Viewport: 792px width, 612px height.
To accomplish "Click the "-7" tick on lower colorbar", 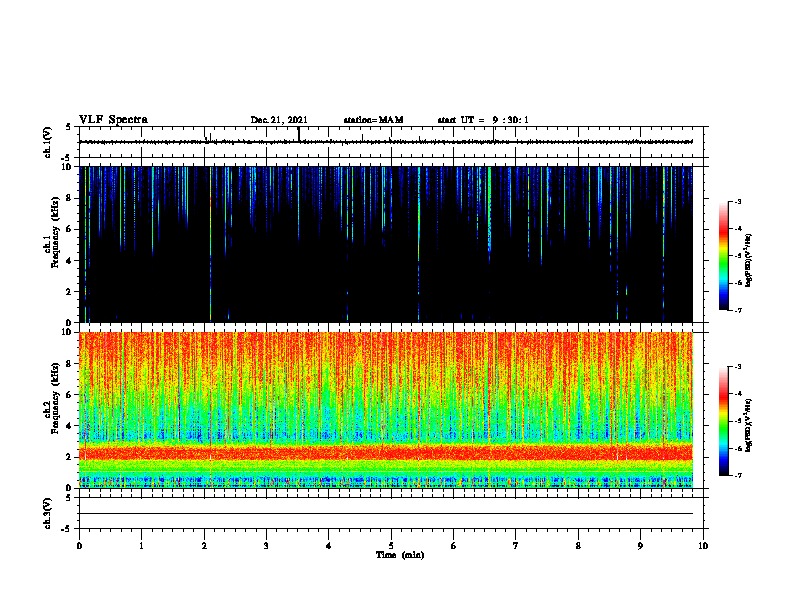I will click(x=738, y=475).
